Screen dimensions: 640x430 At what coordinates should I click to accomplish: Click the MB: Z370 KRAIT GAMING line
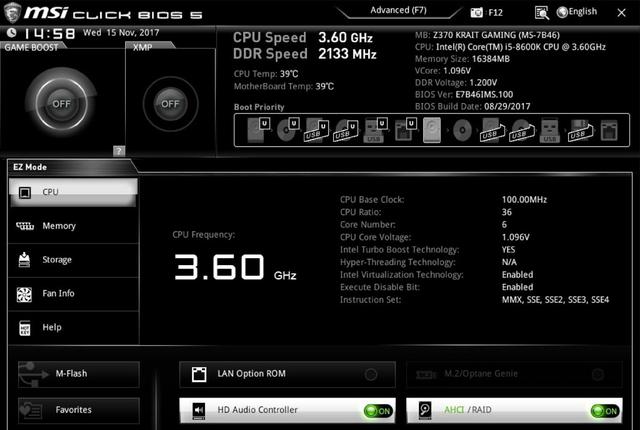pos(487,35)
